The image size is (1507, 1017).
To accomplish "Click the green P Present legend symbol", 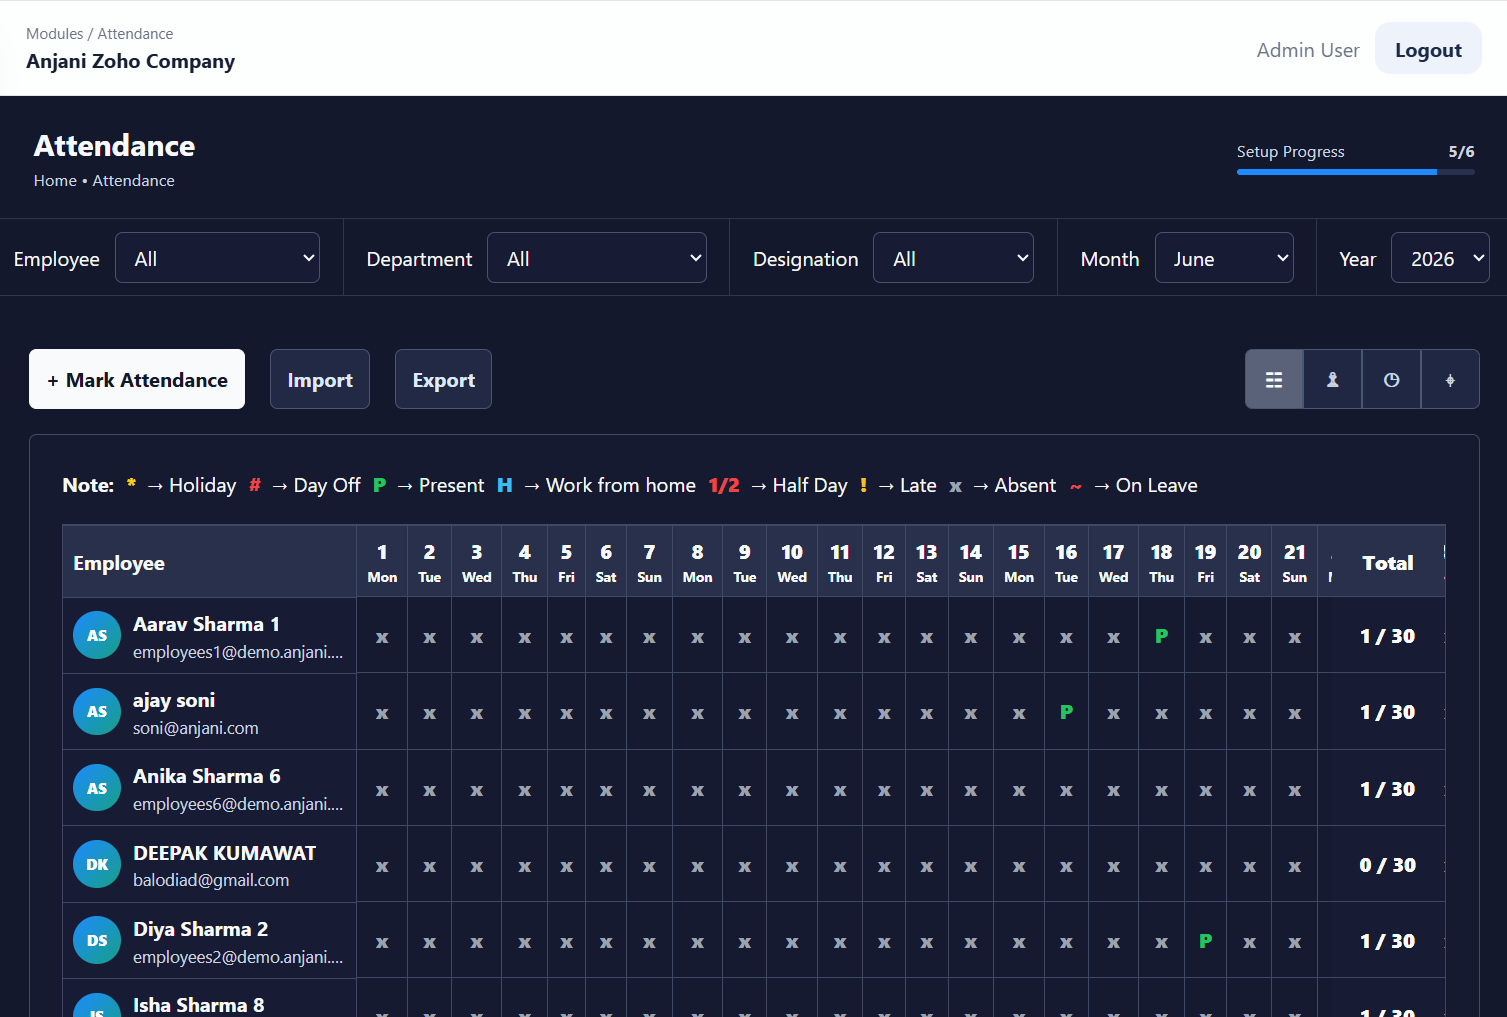I will pyautogui.click(x=379, y=485).
